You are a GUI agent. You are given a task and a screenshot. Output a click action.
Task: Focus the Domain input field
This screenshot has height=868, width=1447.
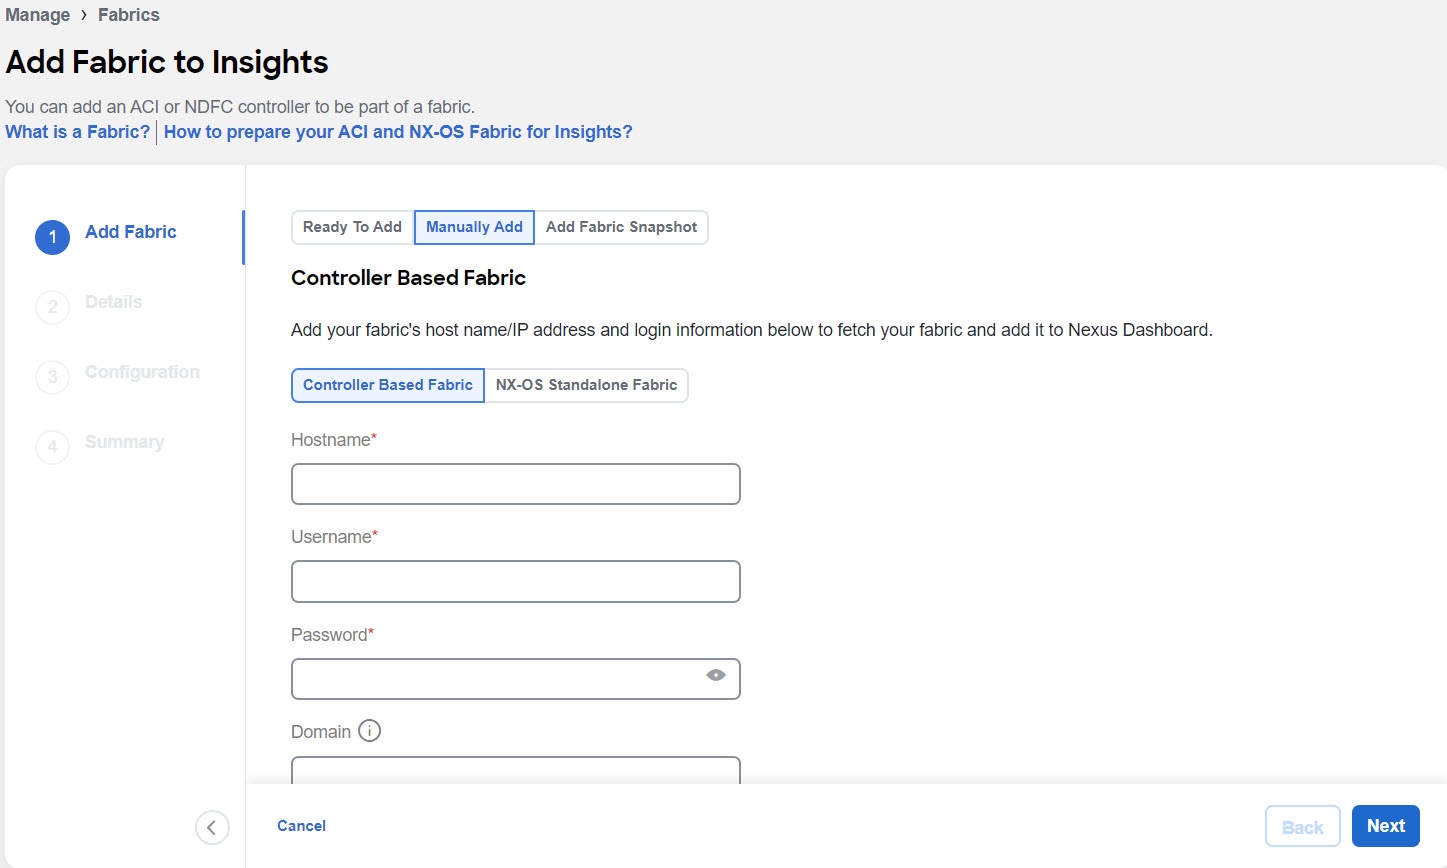point(516,770)
